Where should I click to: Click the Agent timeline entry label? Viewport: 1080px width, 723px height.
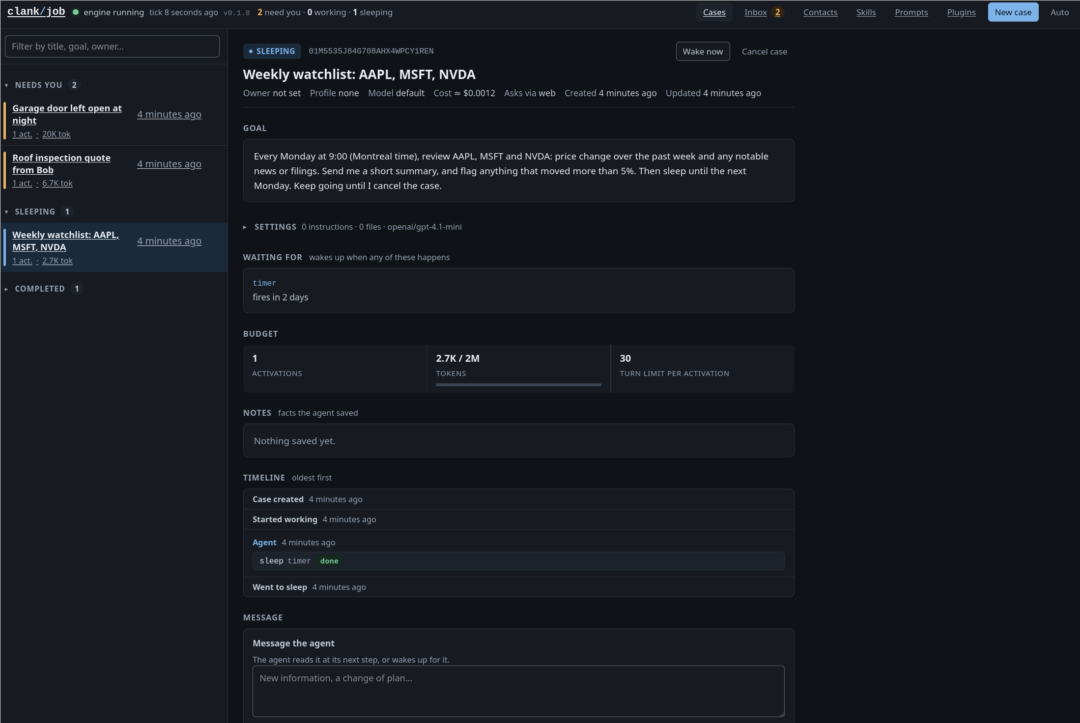[264, 543]
